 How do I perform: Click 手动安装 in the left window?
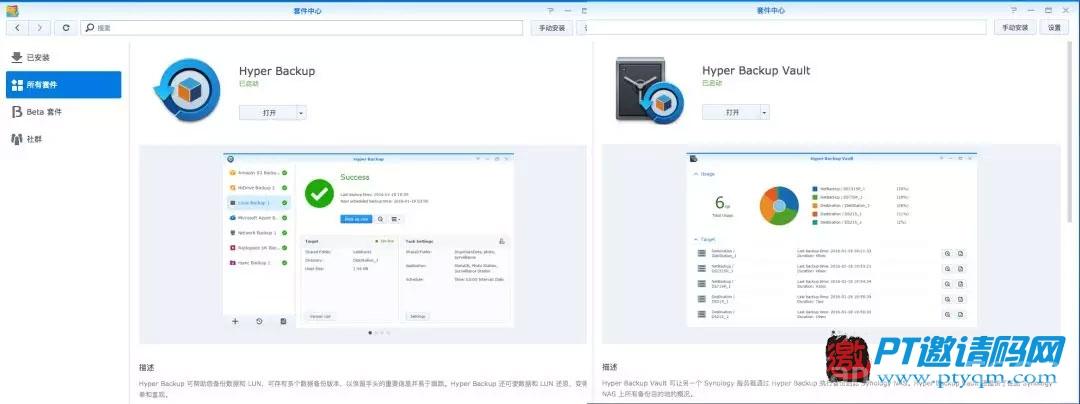[552, 28]
